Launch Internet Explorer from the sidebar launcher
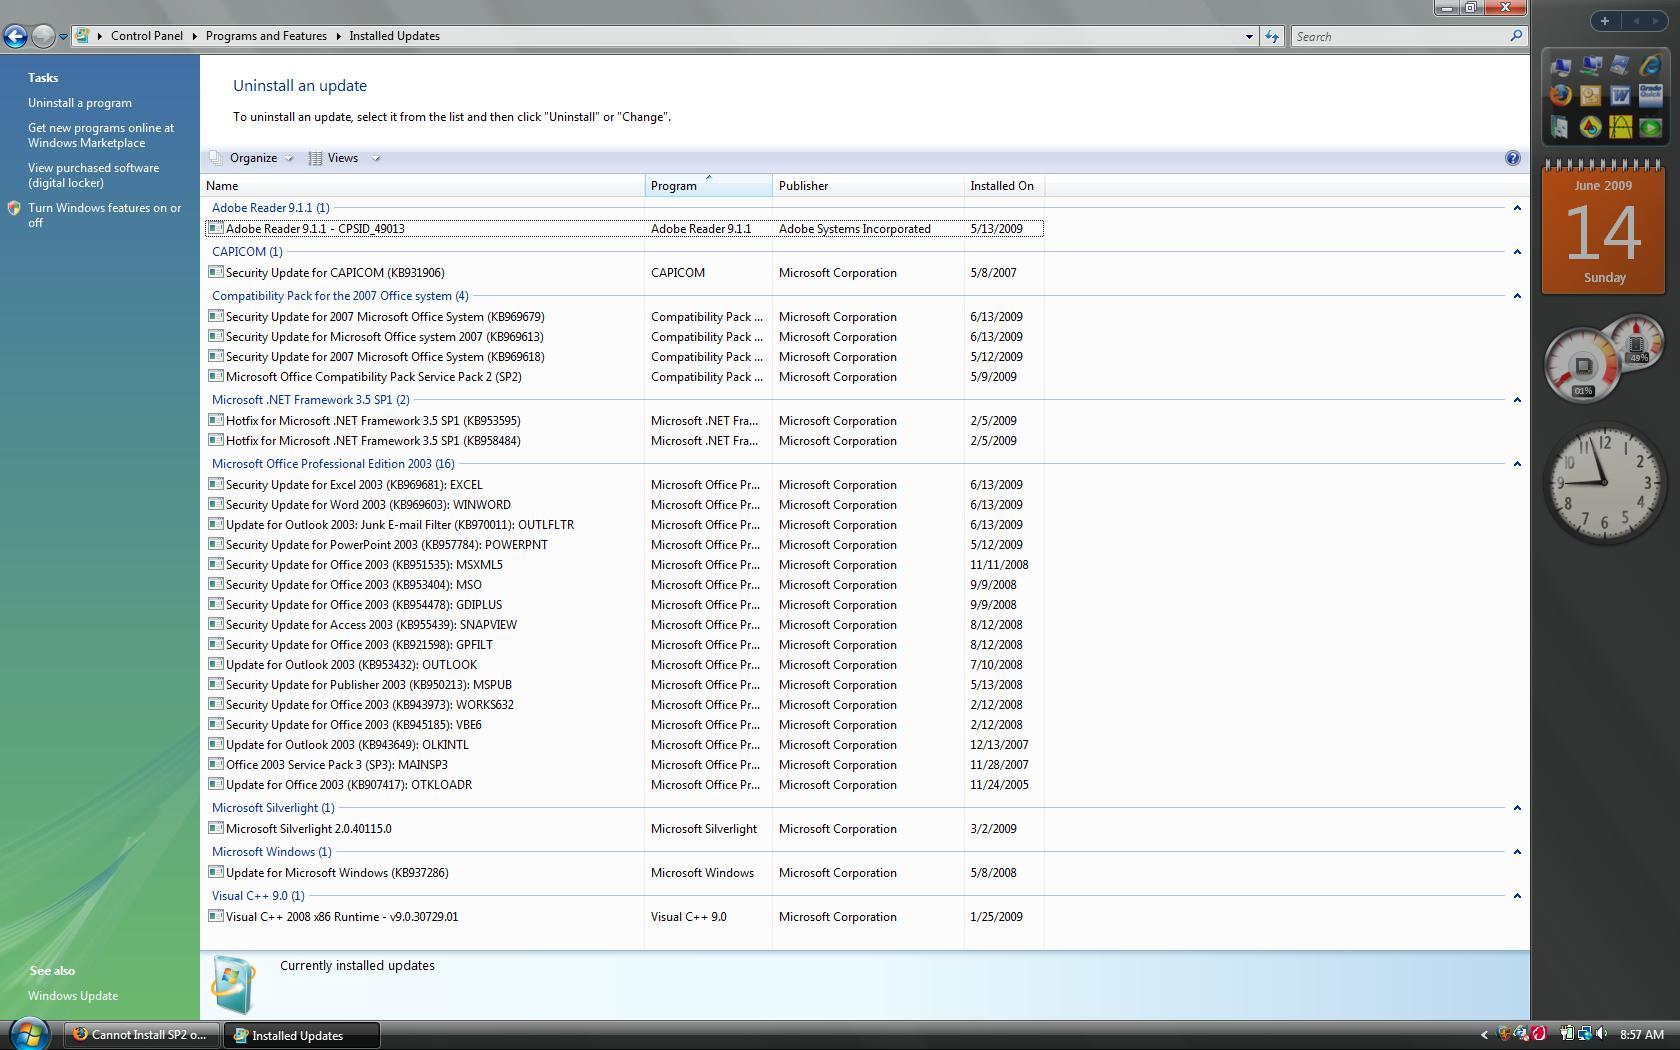Screen dimensions: 1680x1050 click(x=1650, y=66)
